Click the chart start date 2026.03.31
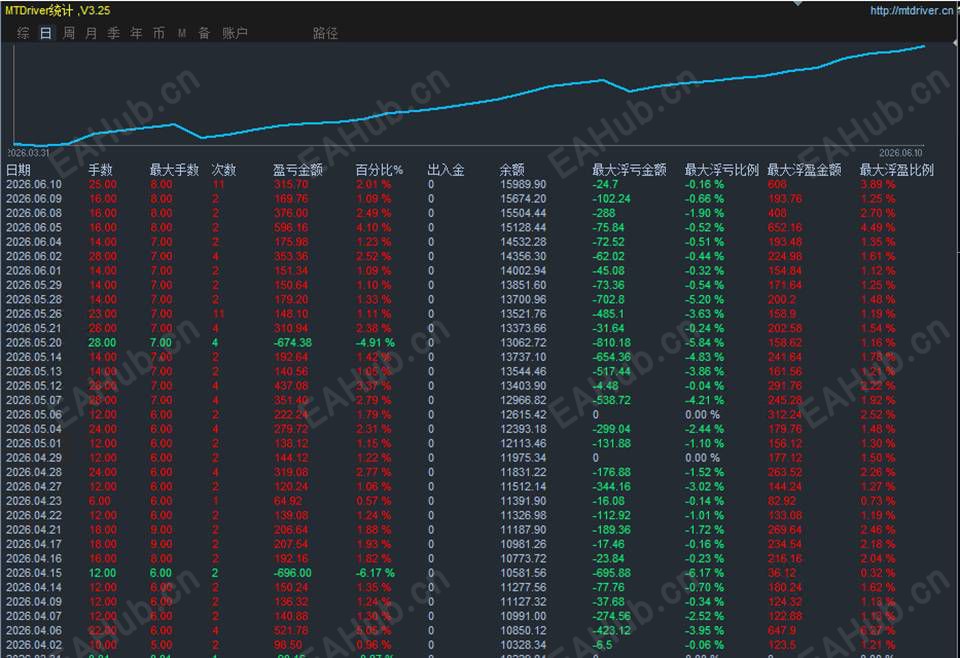 pos(28,153)
